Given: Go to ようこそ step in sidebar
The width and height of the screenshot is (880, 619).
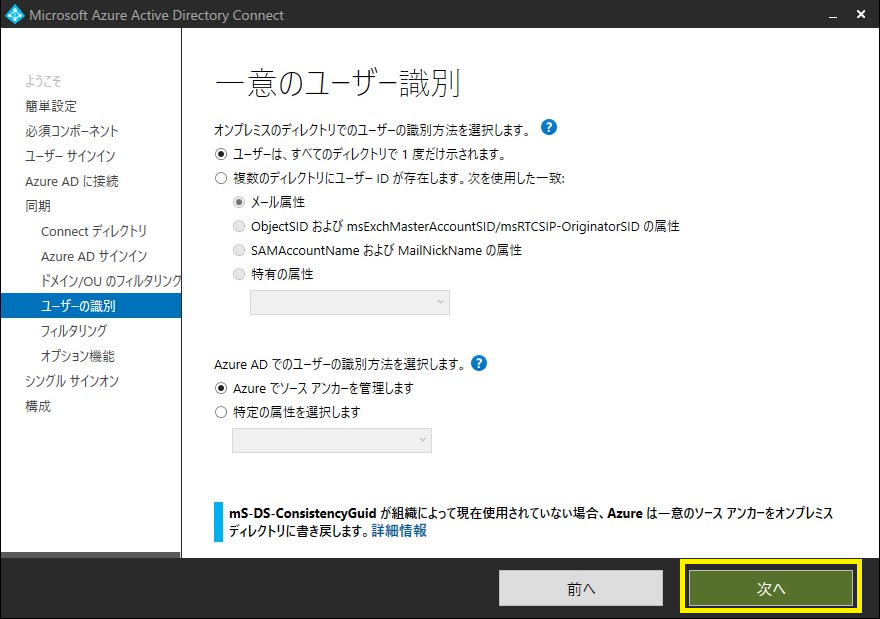Looking at the screenshot, I should click(43, 81).
